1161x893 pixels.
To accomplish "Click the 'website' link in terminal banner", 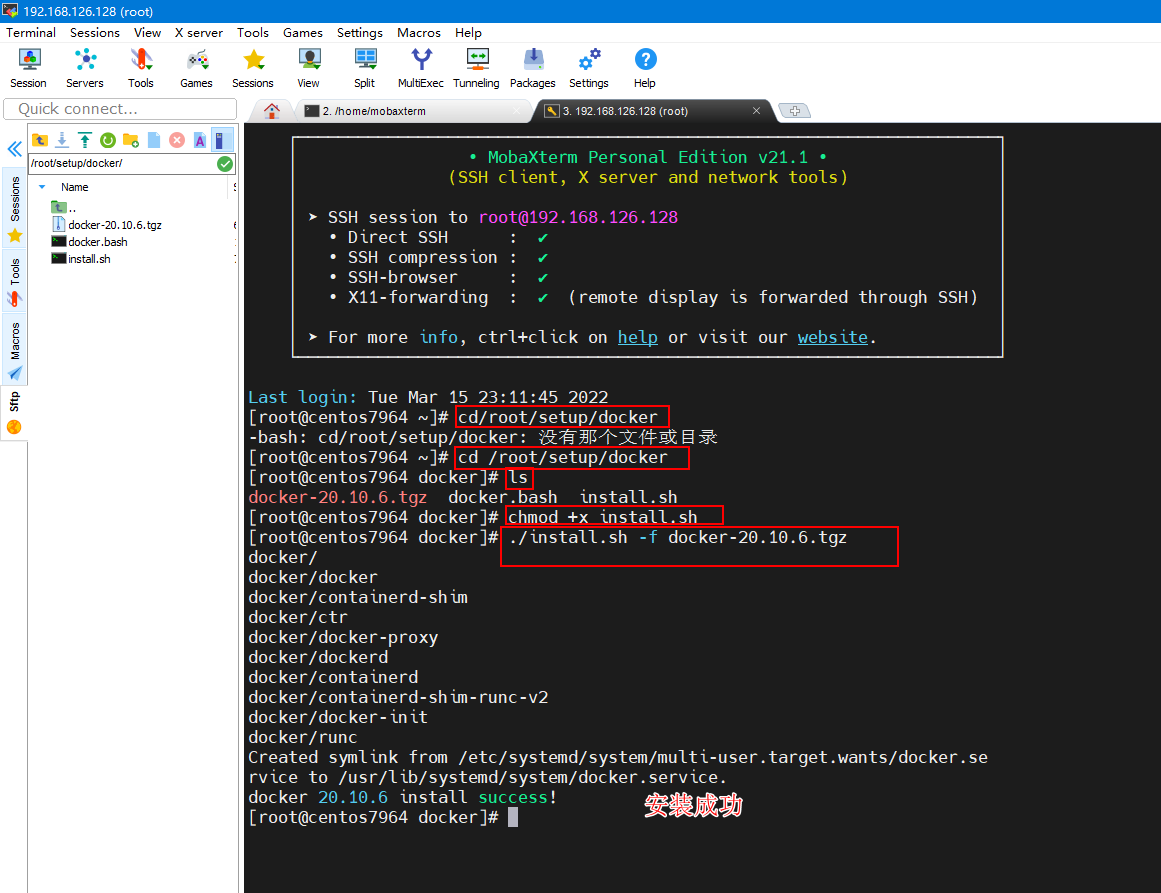I will pos(832,337).
